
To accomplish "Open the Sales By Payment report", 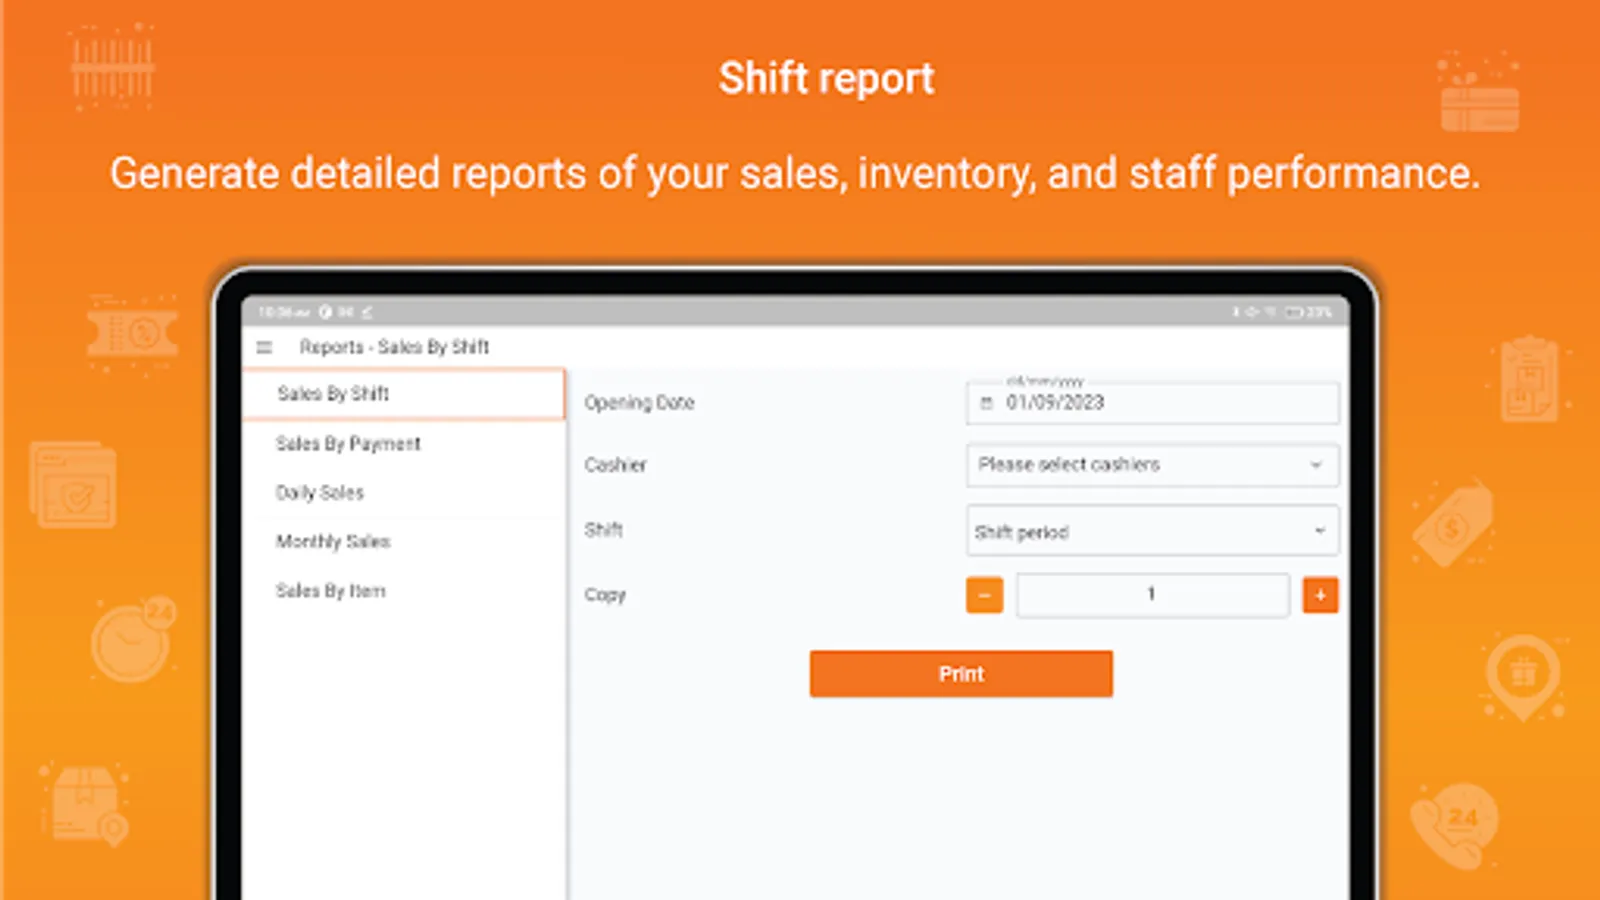I will [404, 443].
